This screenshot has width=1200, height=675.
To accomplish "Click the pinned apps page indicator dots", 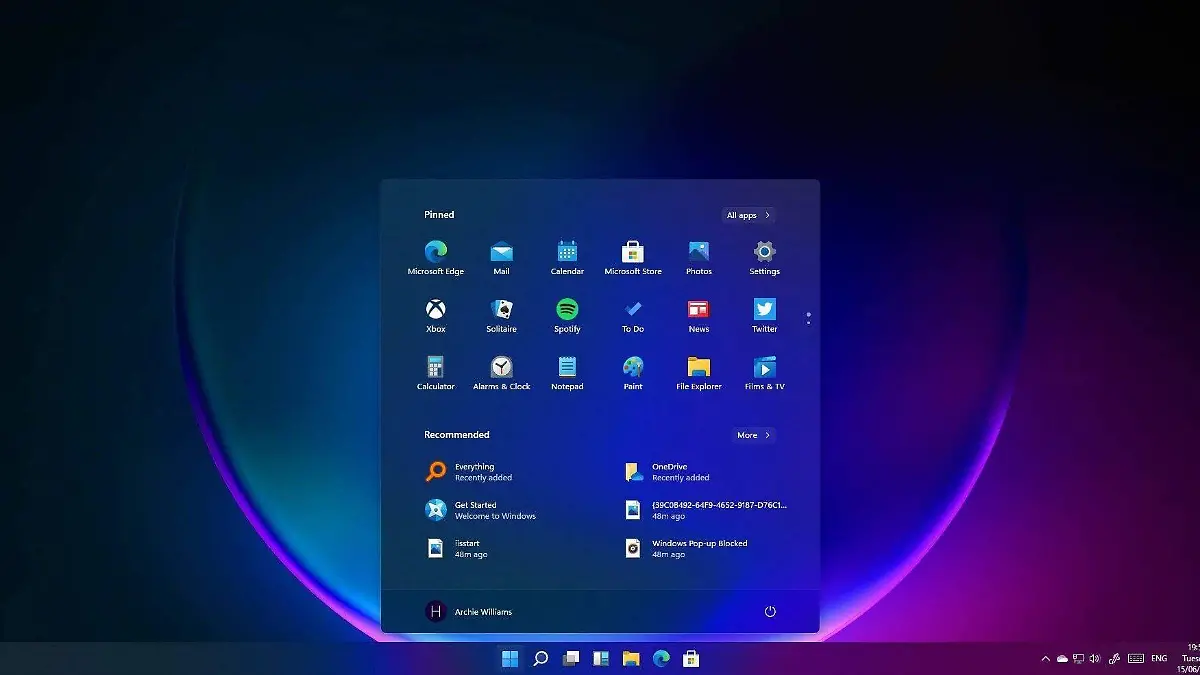I will [x=808, y=318].
